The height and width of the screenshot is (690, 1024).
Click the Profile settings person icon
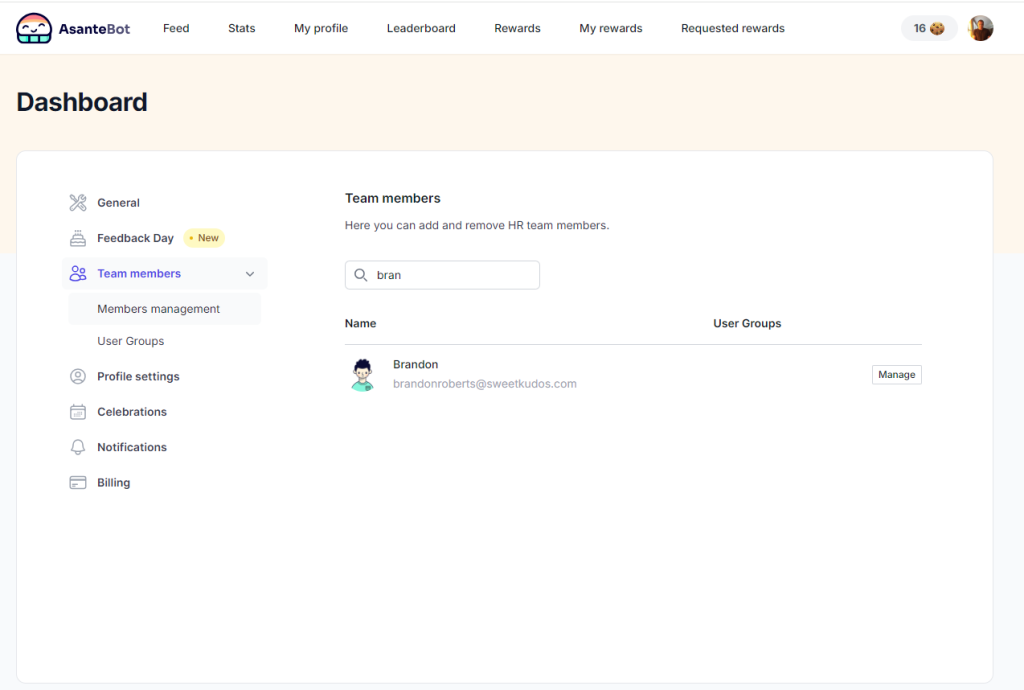click(x=78, y=377)
